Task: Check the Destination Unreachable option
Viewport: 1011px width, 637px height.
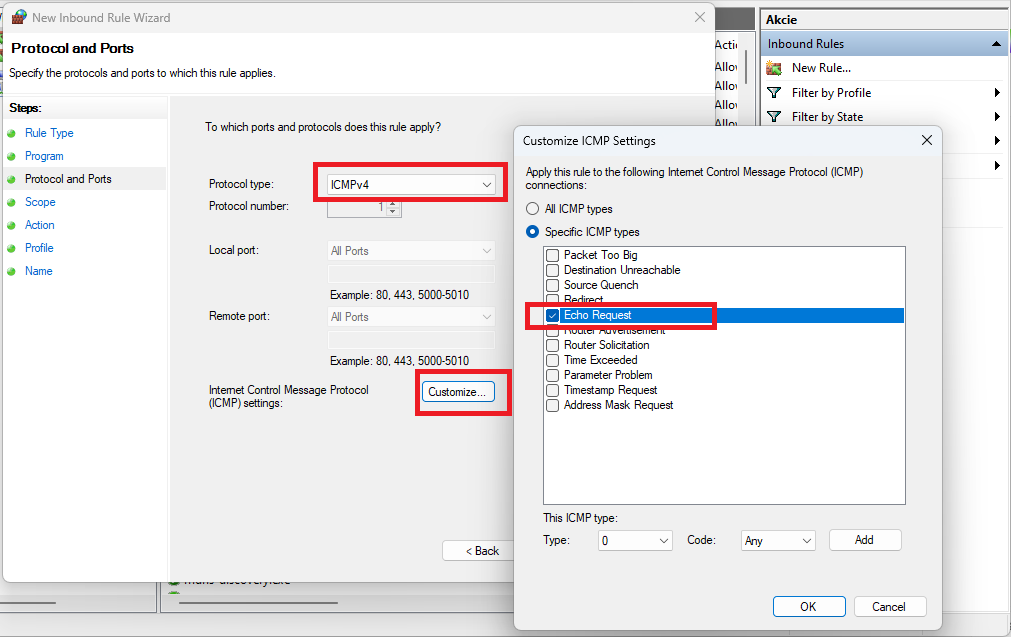Action: (x=553, y=270)
